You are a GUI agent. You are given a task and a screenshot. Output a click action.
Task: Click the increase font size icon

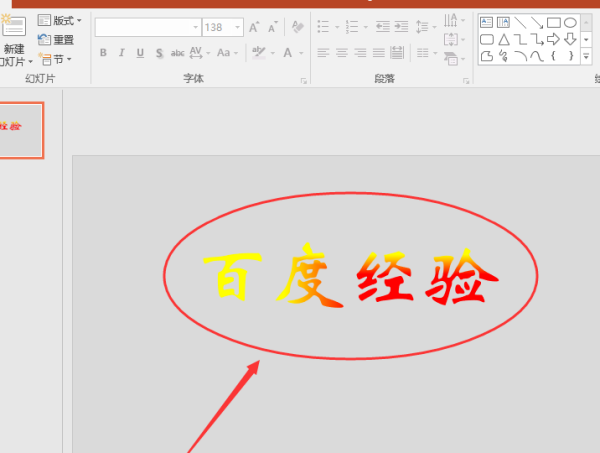coord(254,26)
